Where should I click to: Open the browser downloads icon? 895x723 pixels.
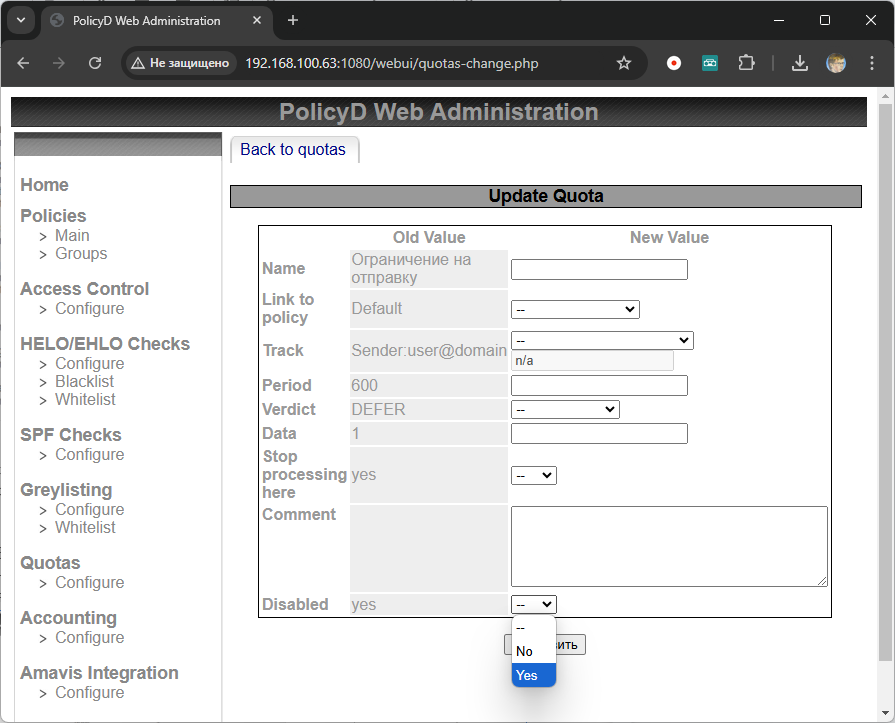tap(800, 63)
